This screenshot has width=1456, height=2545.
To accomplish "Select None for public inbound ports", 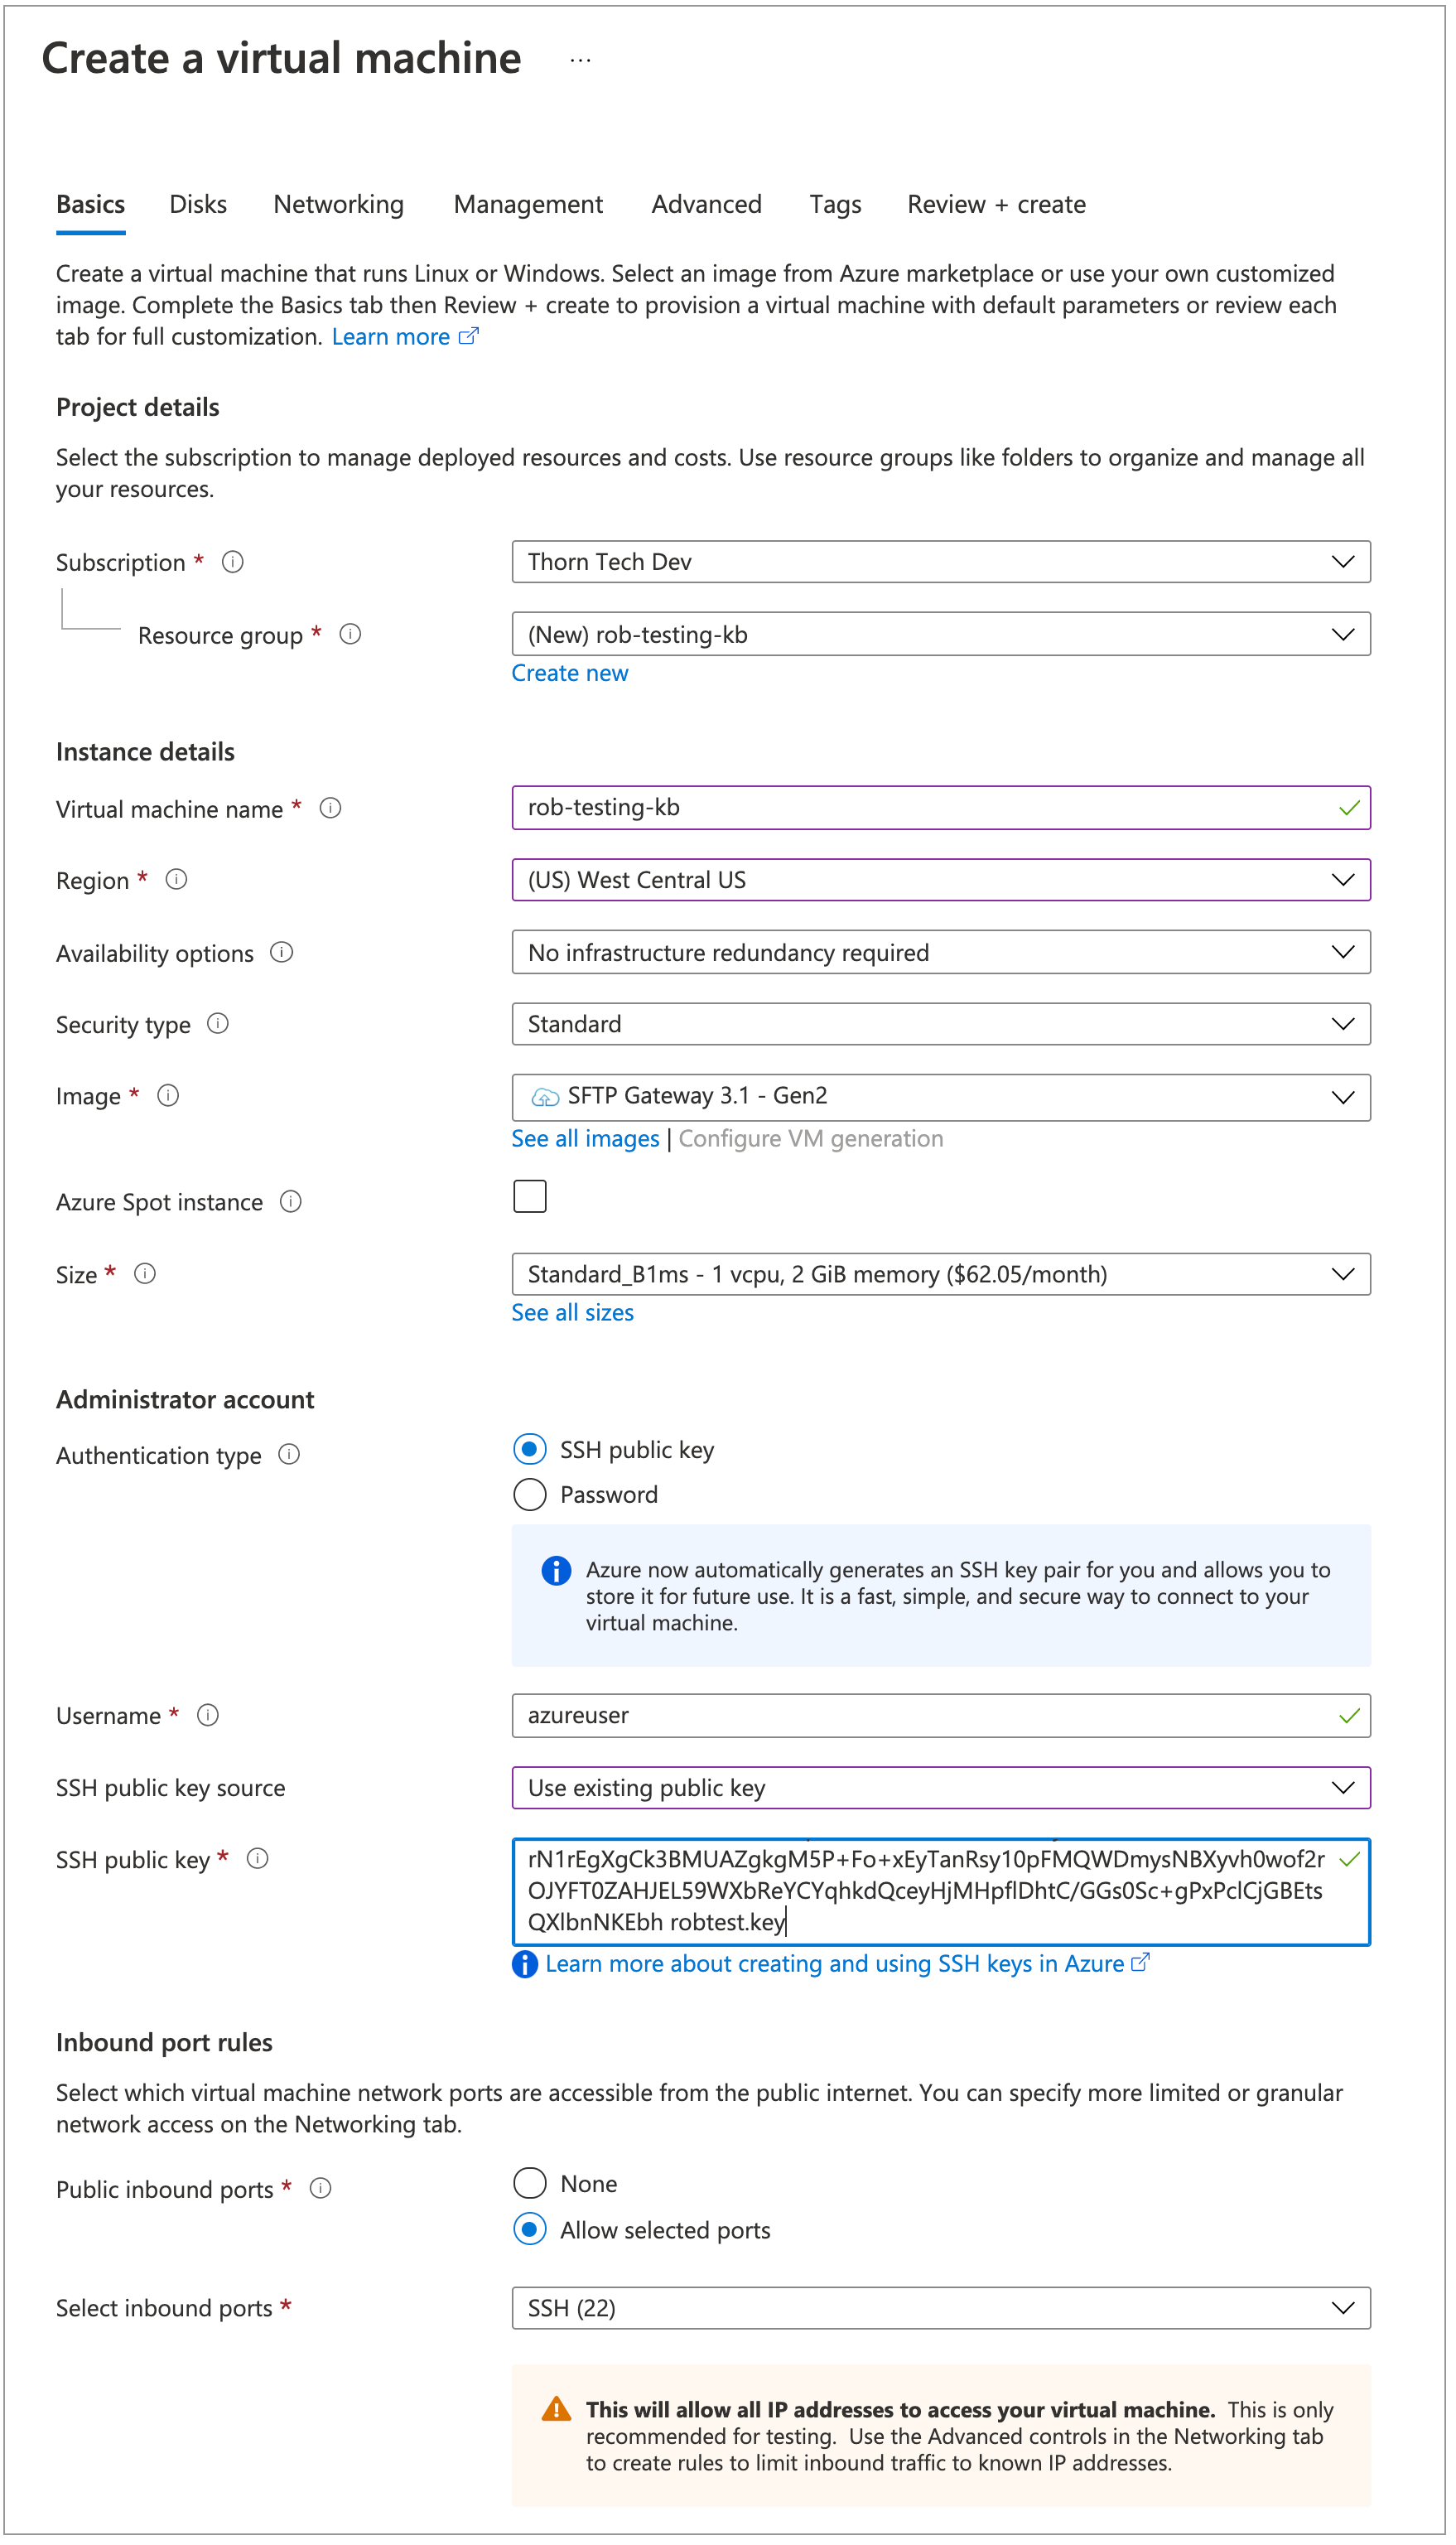I will pyautogui.click(x=530, y=2183).
